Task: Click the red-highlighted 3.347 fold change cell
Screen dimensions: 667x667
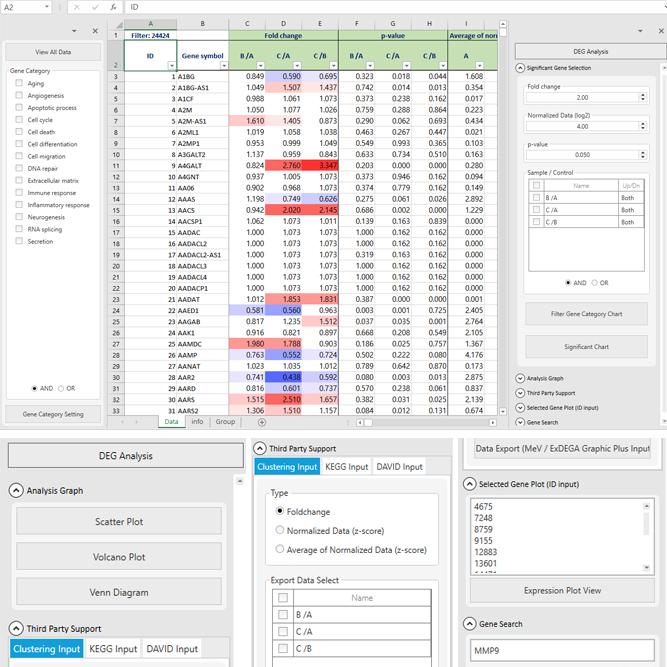Action: coord(320,164)
